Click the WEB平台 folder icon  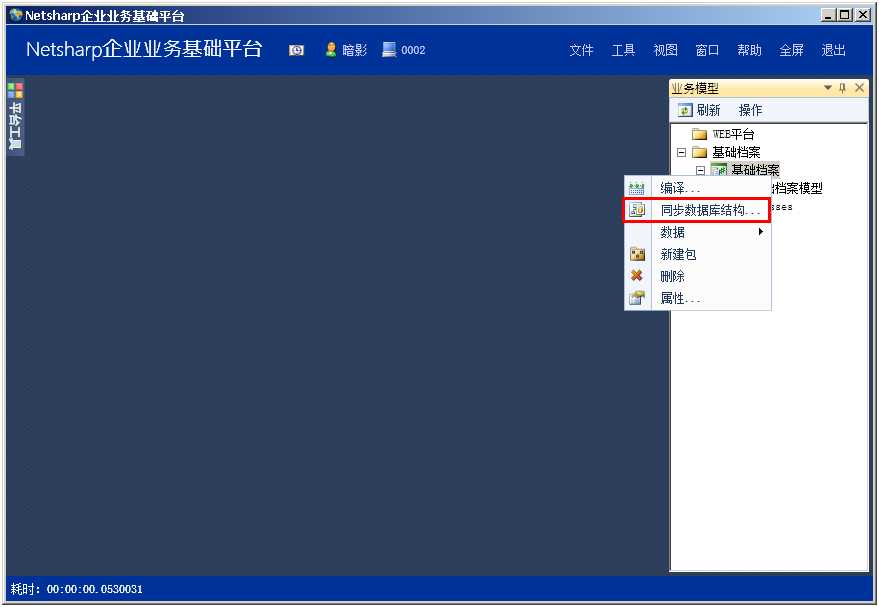click(x=699, y=135)
